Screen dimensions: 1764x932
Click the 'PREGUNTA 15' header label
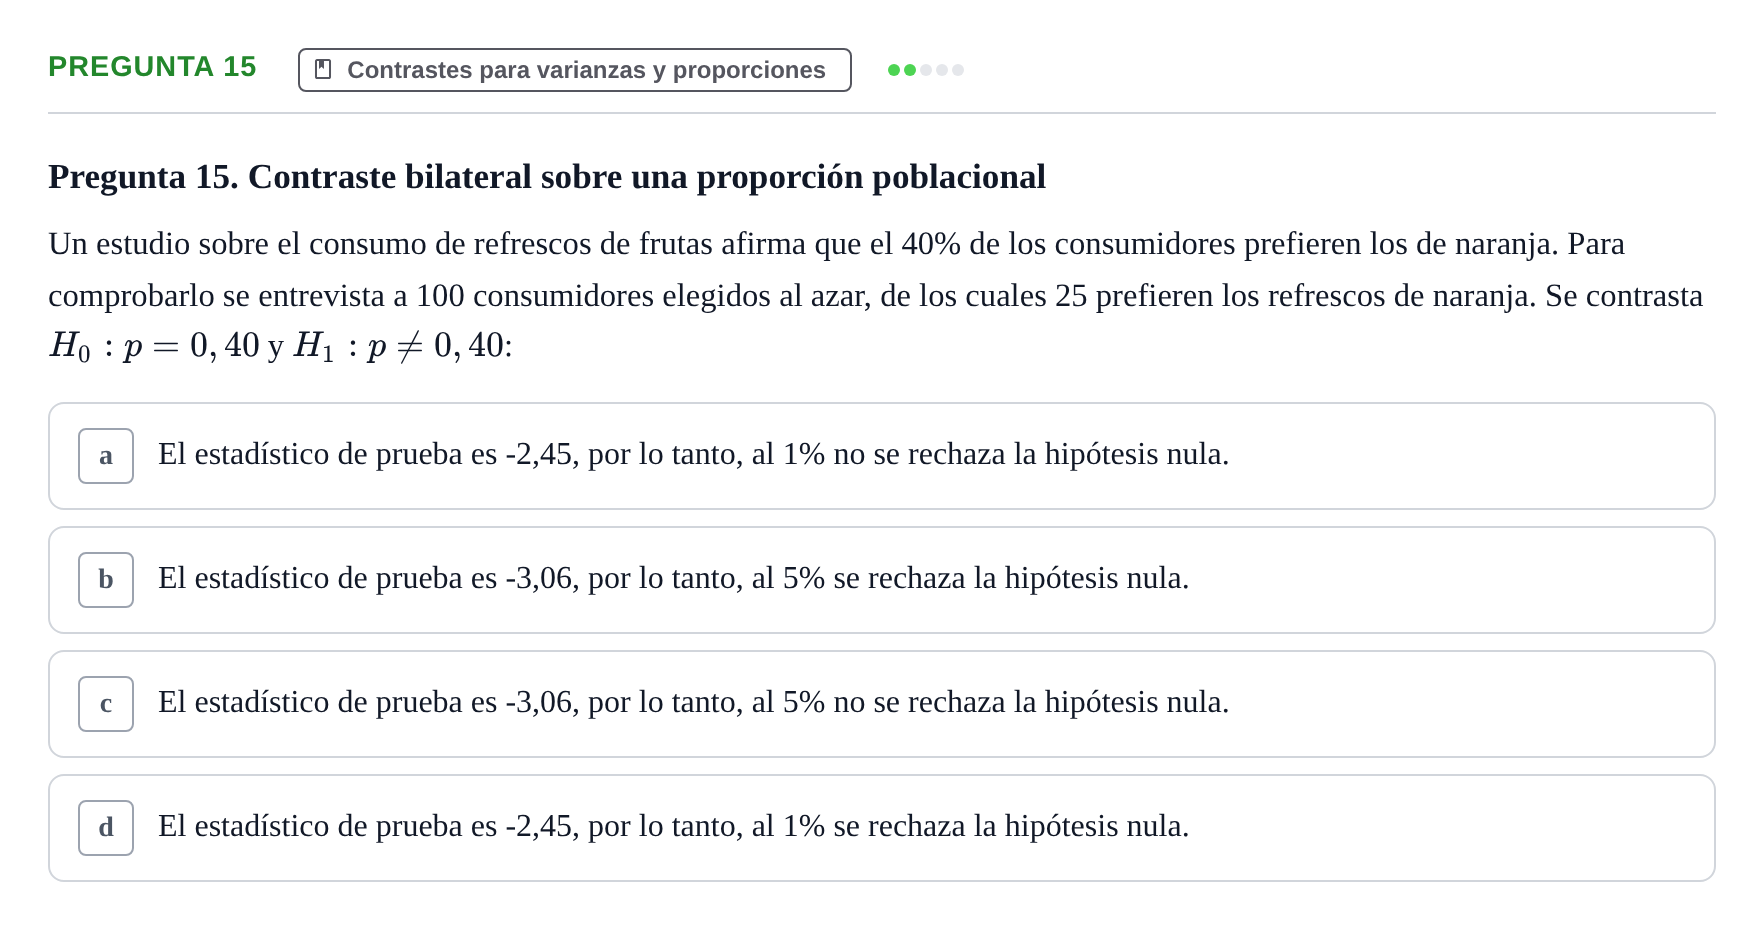click(x=153, y=67)
